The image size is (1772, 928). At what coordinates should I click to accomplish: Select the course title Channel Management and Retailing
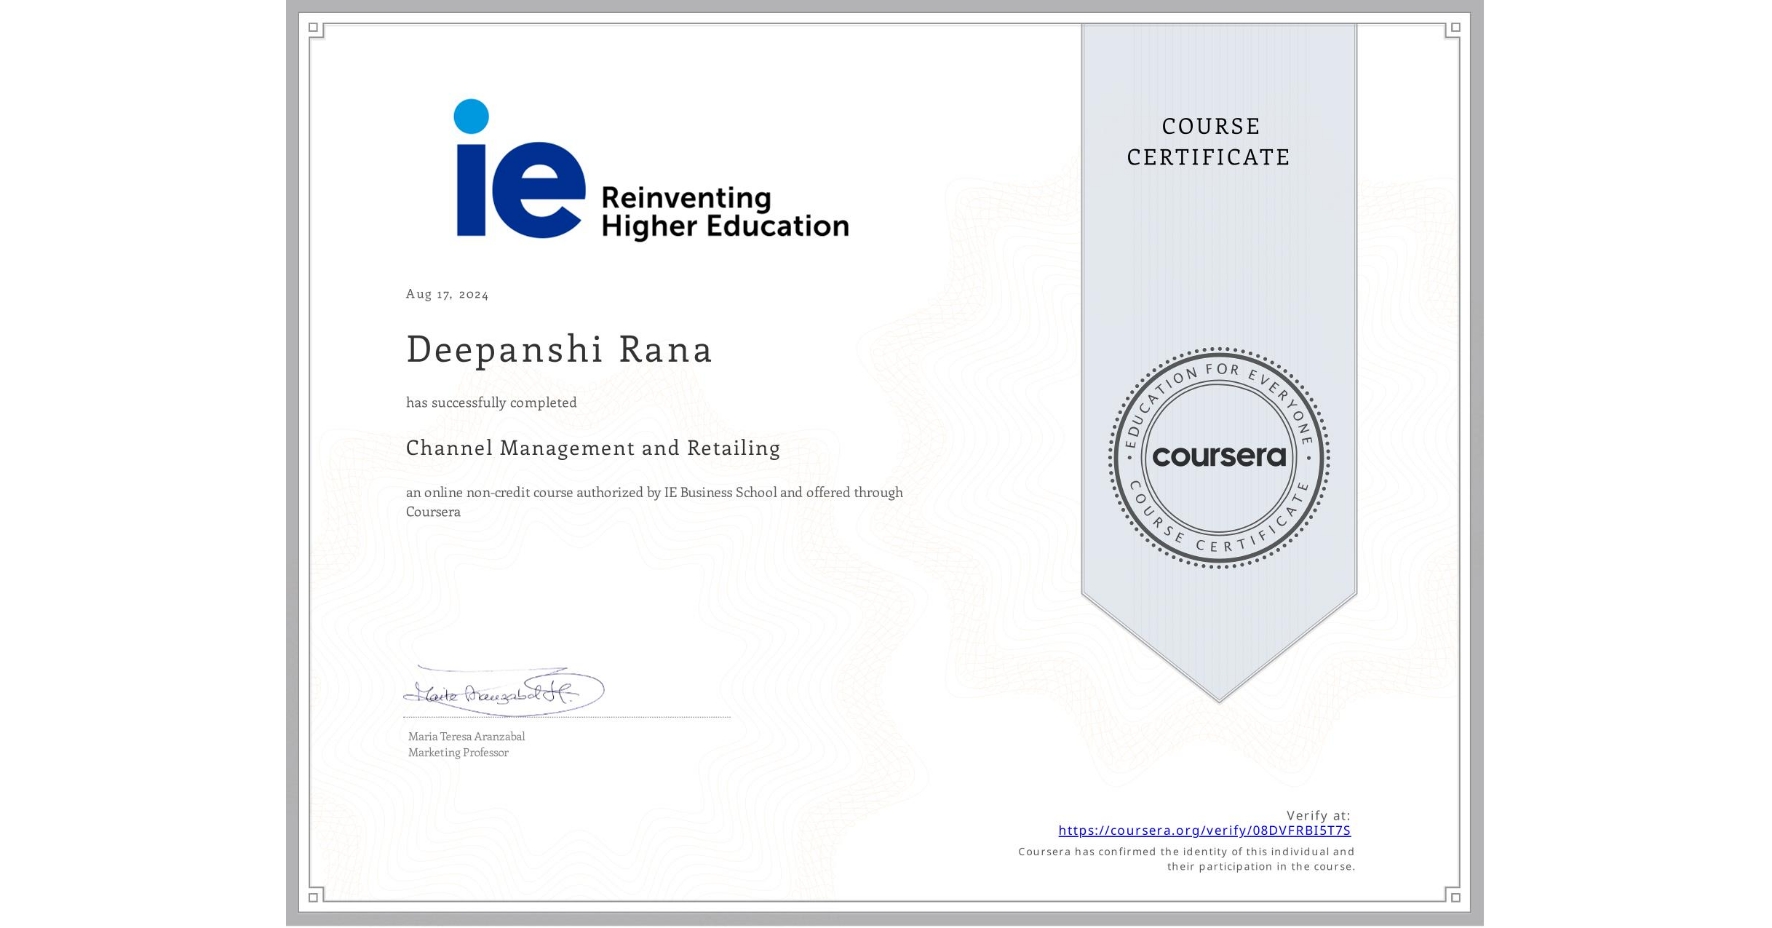[x=592, y=448]
